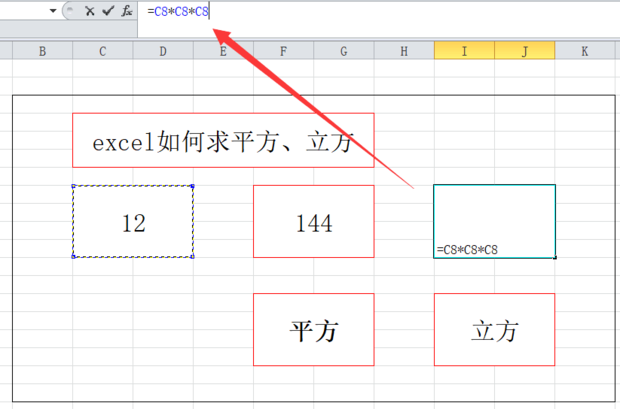Cancel the formula entry with X icon
Image resolution: width=620 pixels, height=409 pixels.
[x=90, y=11]
